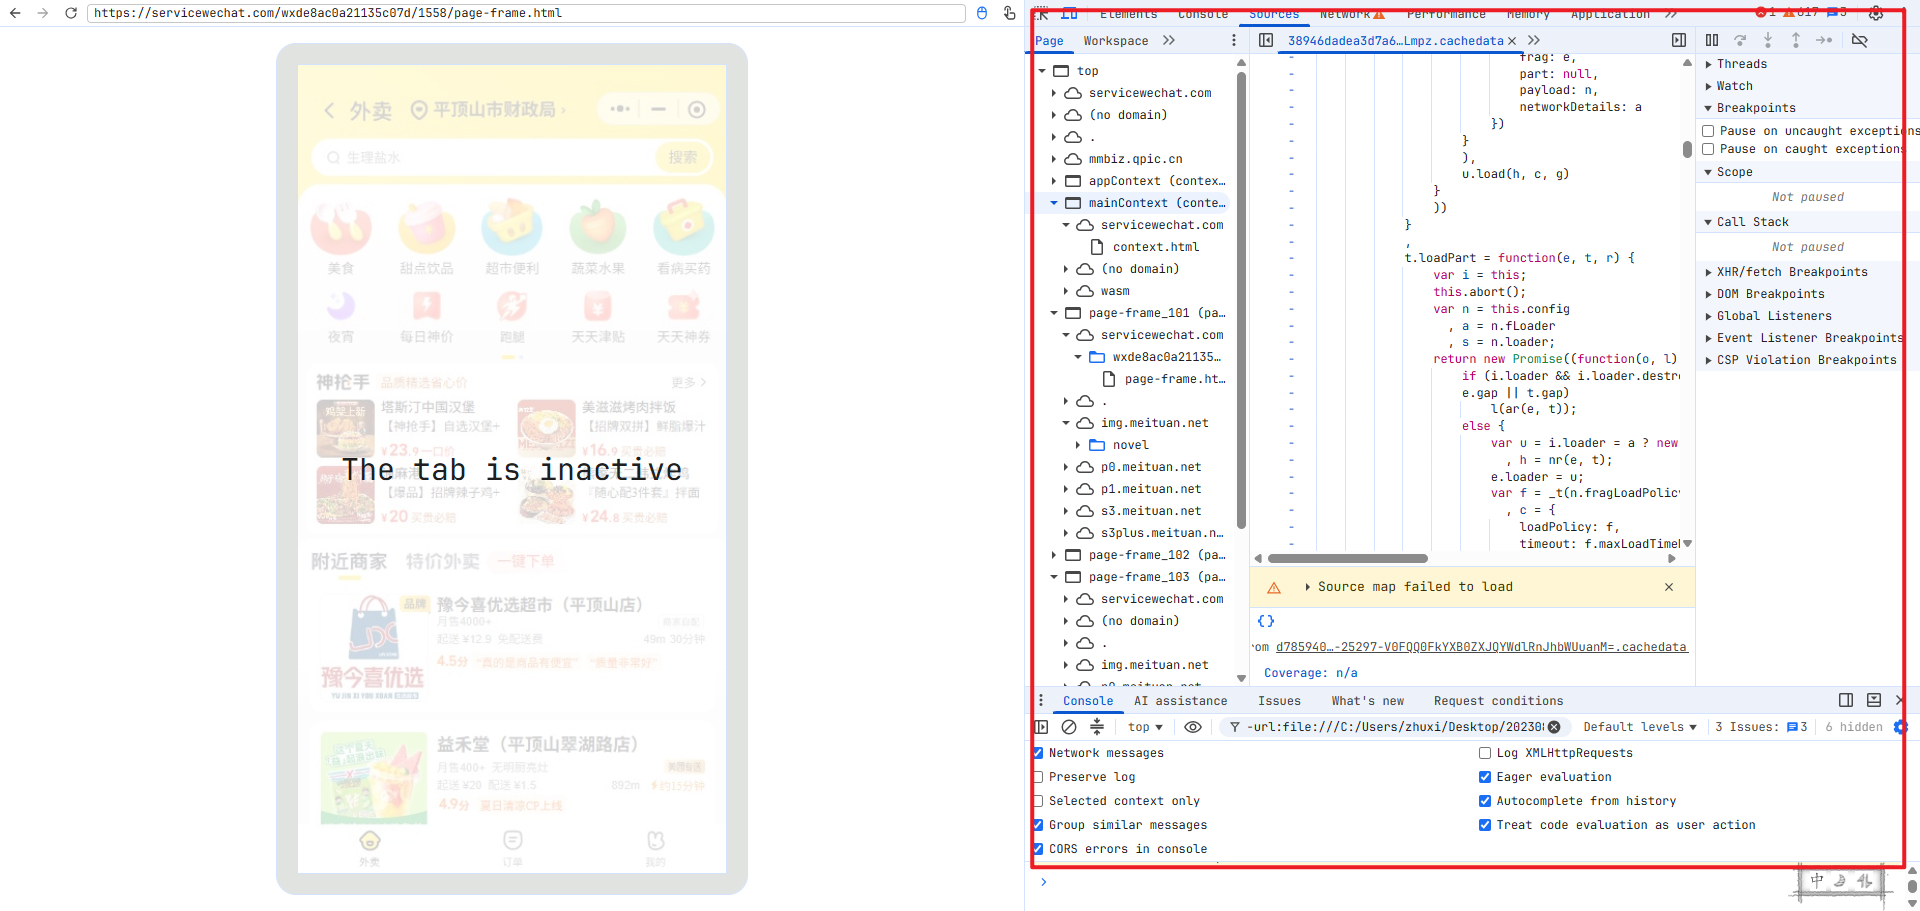1920x911 pixels.
Task: Click the device toolbar toggle icon
Action: click(1069, 14)
